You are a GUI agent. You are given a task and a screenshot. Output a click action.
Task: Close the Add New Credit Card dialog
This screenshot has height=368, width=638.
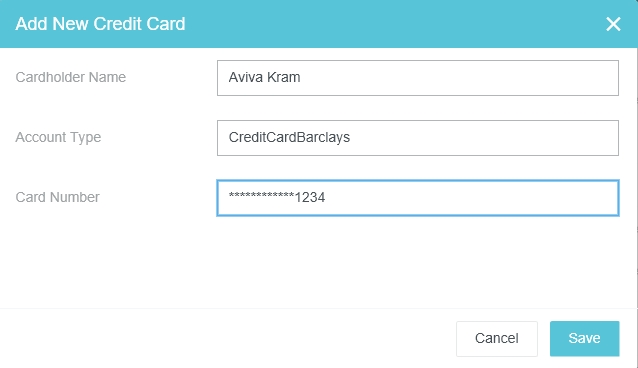pos(613,24)
